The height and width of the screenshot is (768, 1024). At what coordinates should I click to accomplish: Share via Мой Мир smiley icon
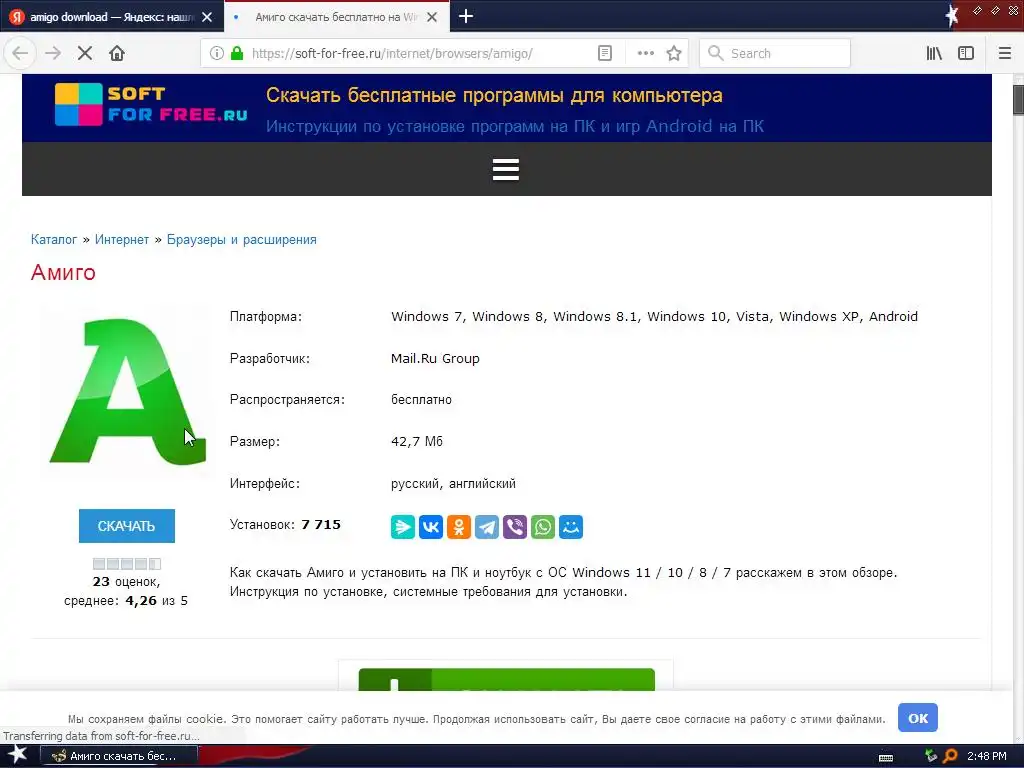click(571, 527)
